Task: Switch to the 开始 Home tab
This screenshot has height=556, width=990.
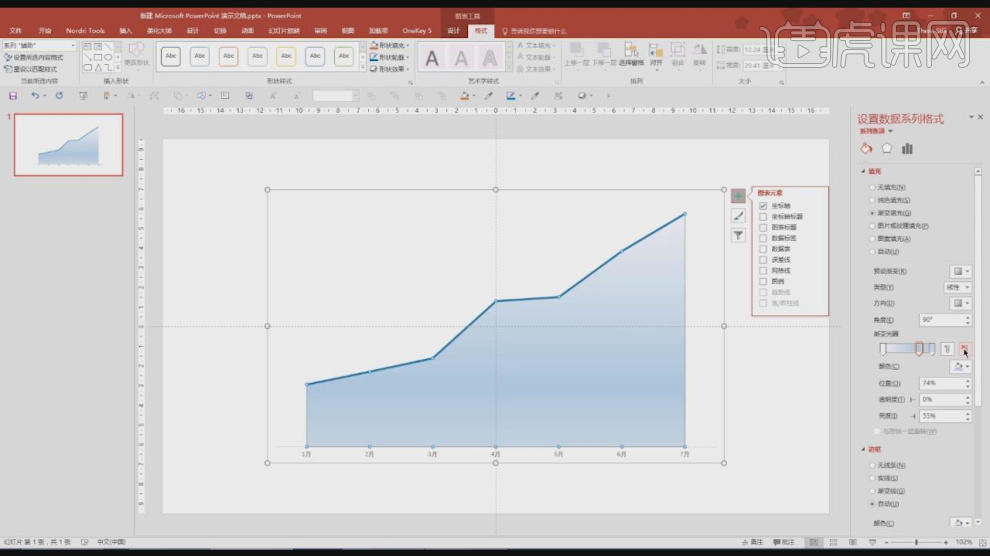Action: pyautogui.click(x=44, y=30)
